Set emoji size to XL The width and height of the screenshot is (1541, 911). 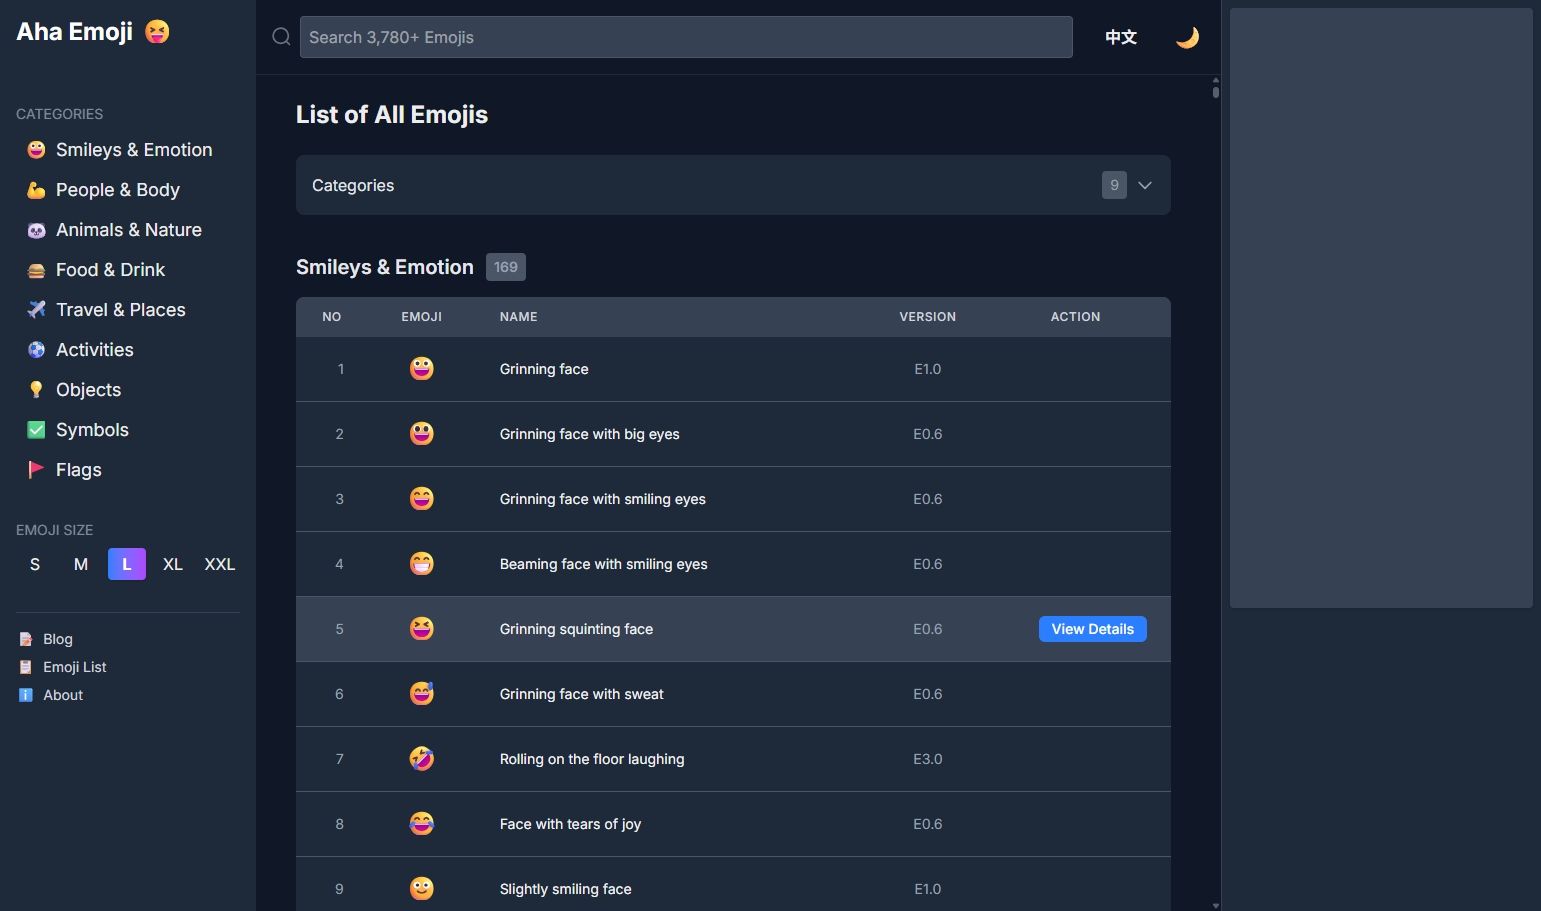[173, 564]
